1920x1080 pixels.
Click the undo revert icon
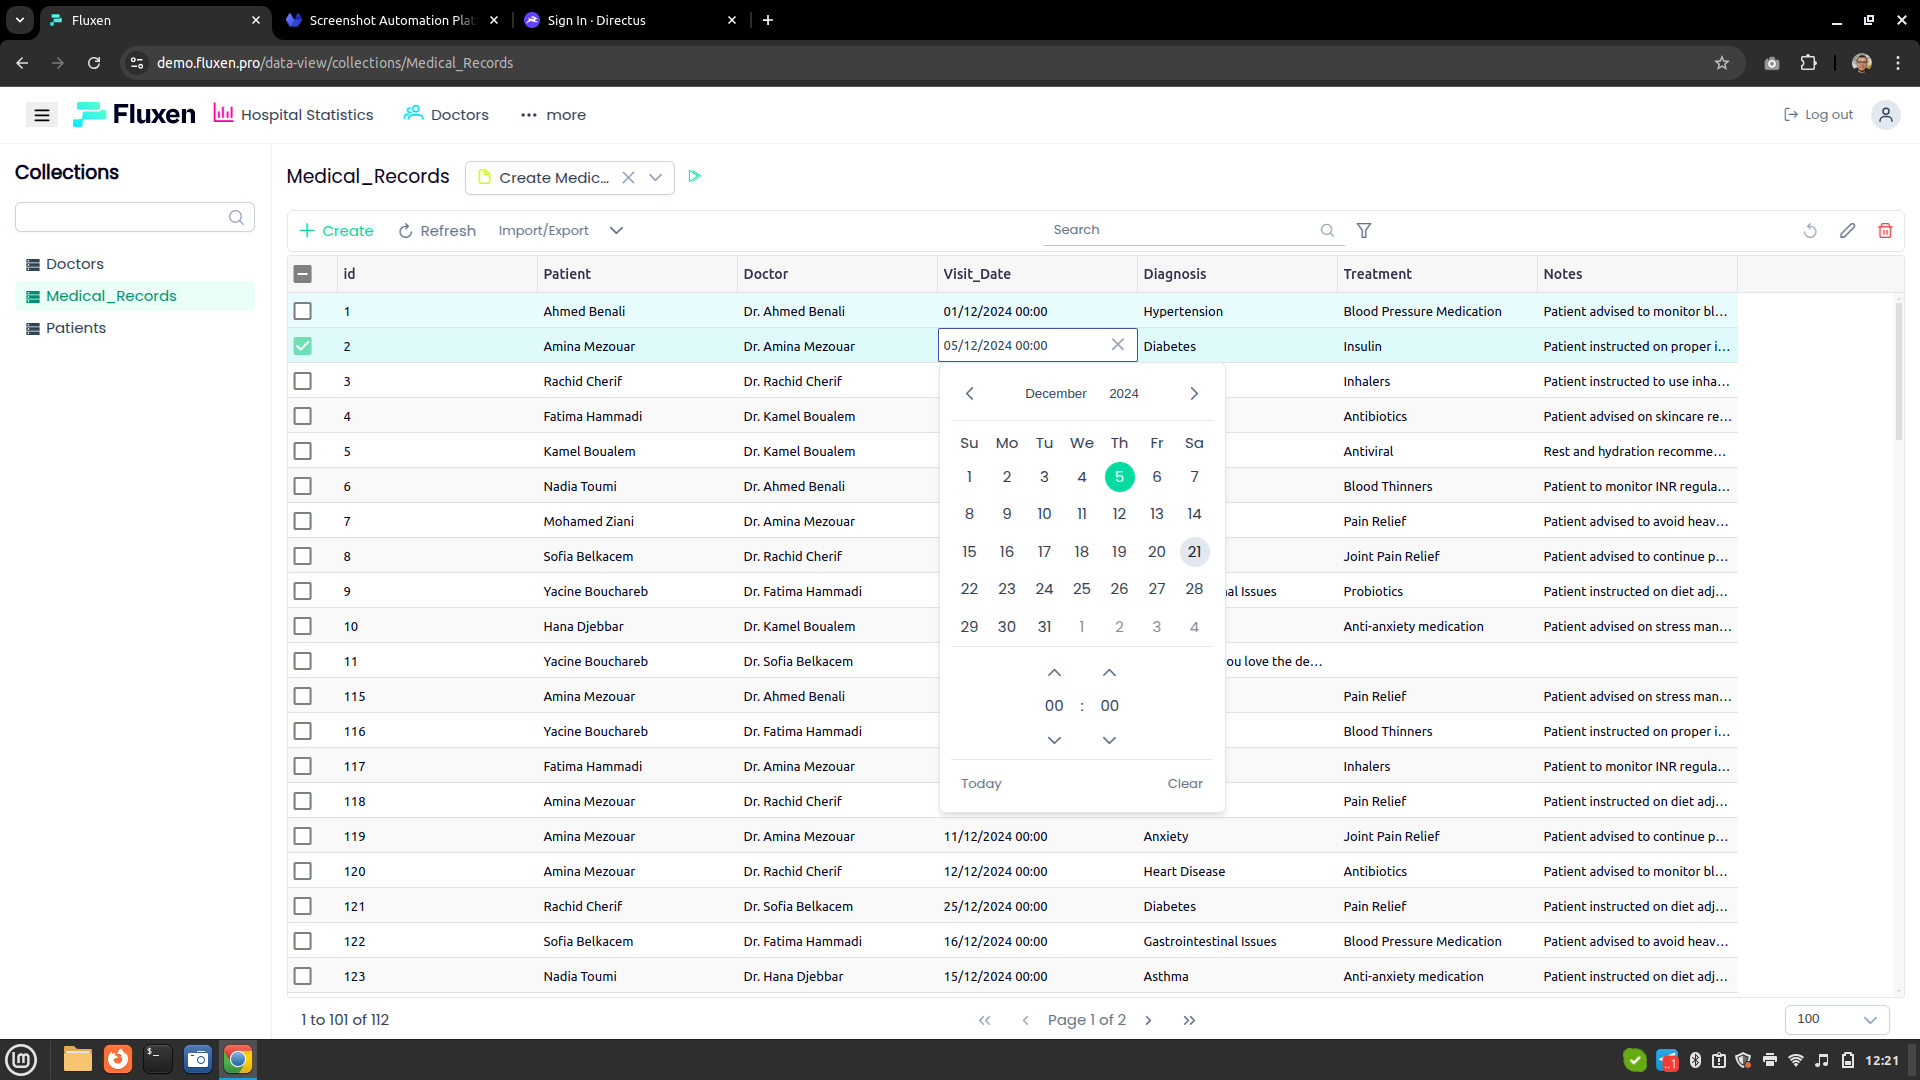pyautogui.click(x=1810, y=231)
